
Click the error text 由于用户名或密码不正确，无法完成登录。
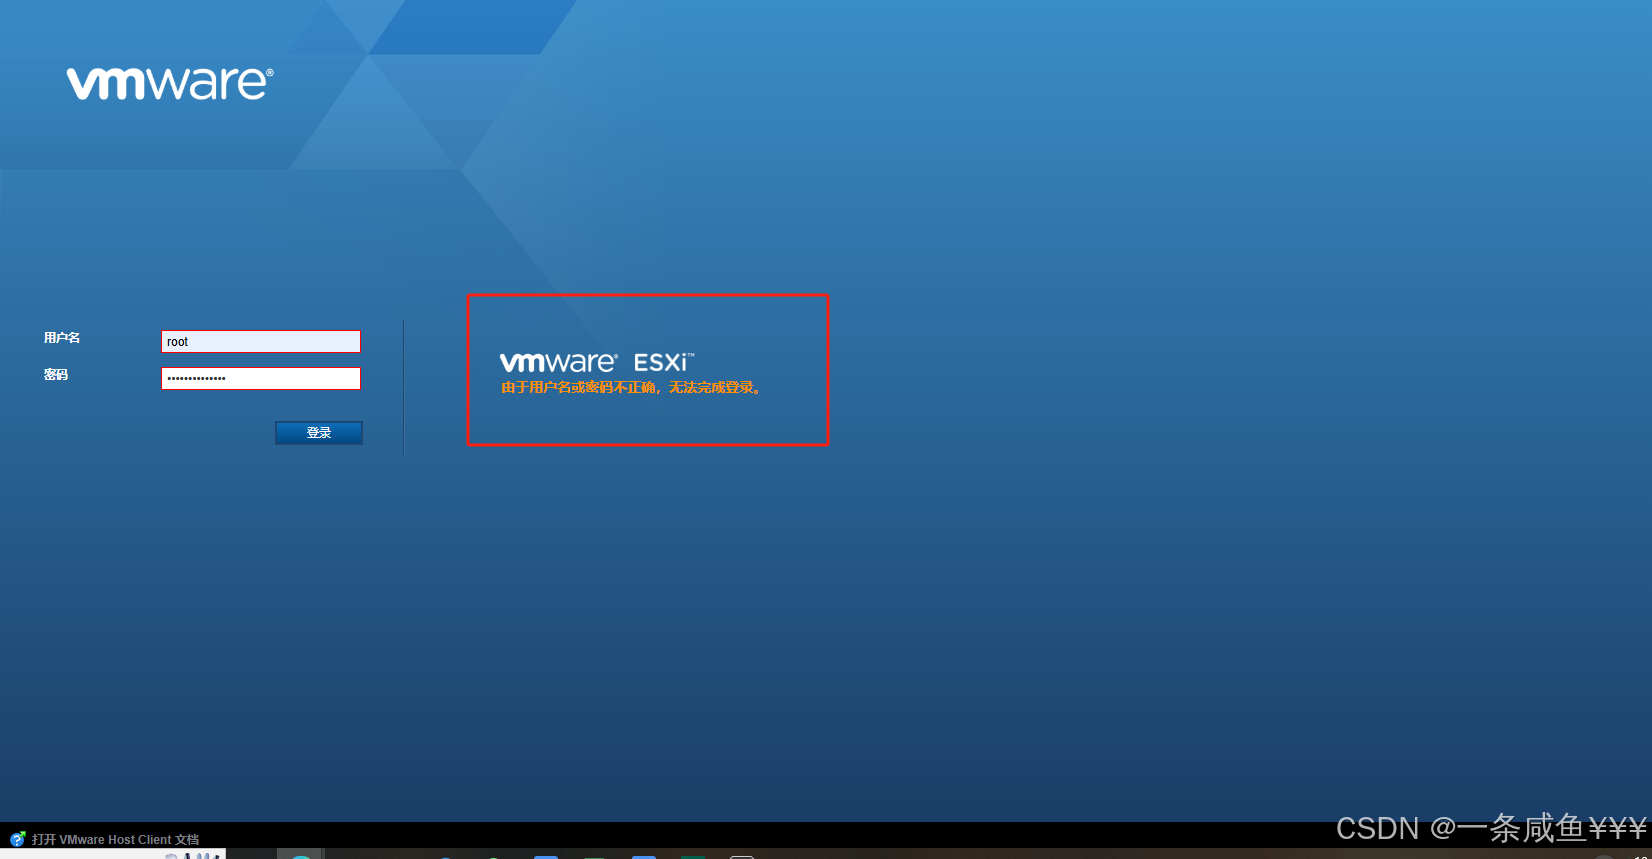pyautogui.click(x=631, y=388)
